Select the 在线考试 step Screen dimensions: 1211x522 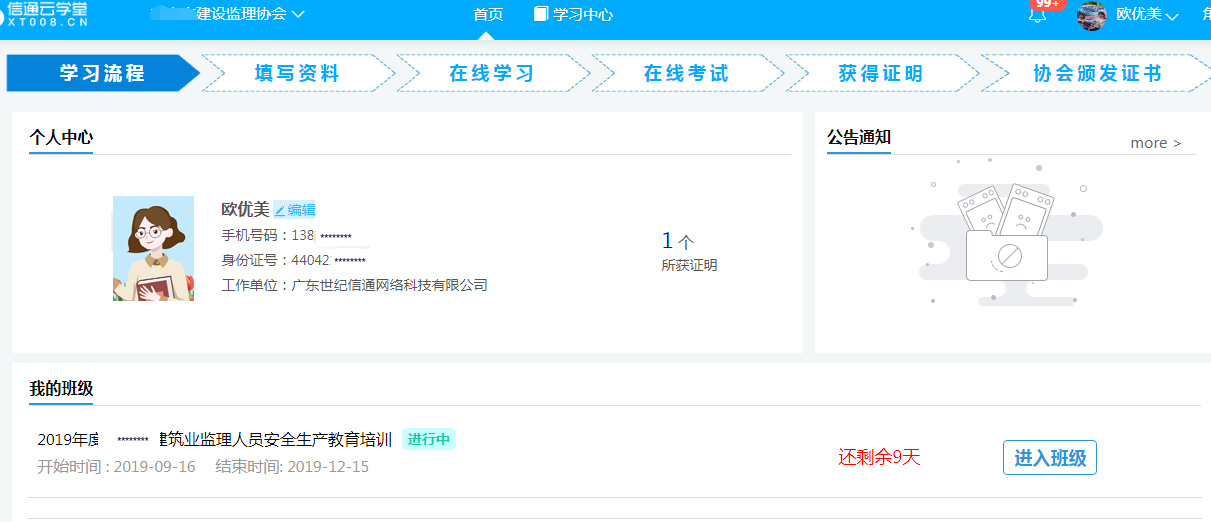tap(686, 73)
